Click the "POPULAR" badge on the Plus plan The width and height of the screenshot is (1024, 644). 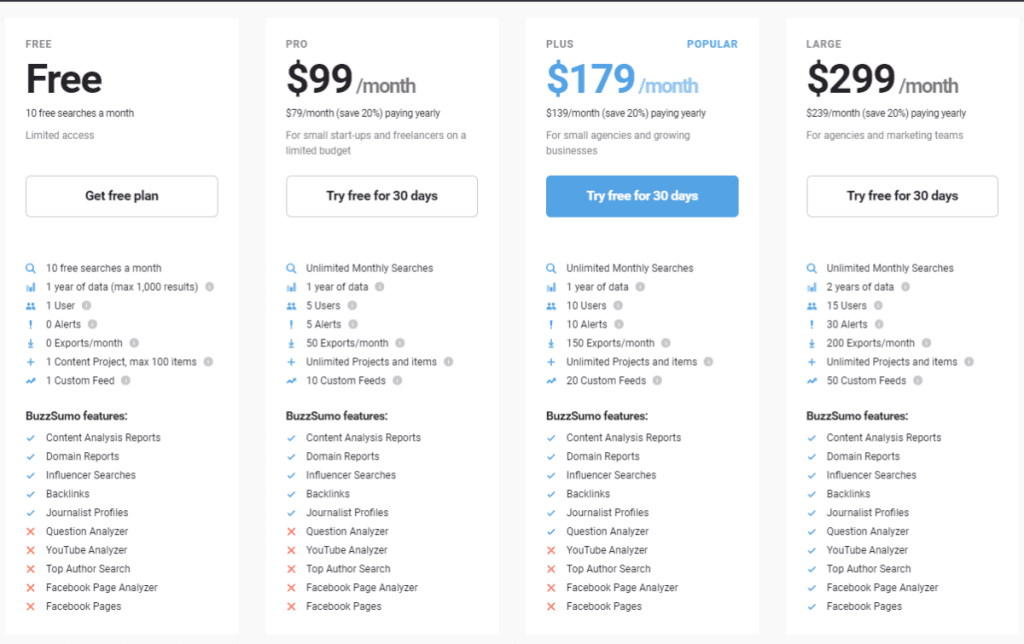pos(712,44)
